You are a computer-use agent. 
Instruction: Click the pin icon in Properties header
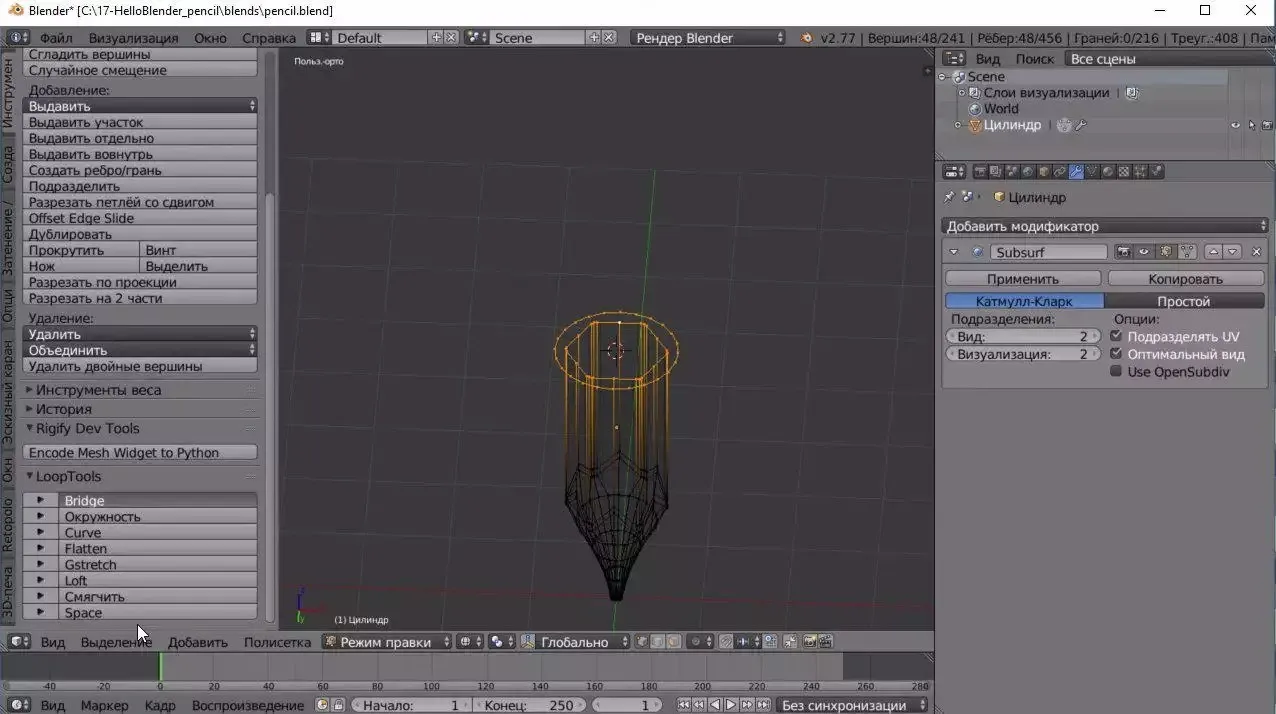(x=950, y=197)
